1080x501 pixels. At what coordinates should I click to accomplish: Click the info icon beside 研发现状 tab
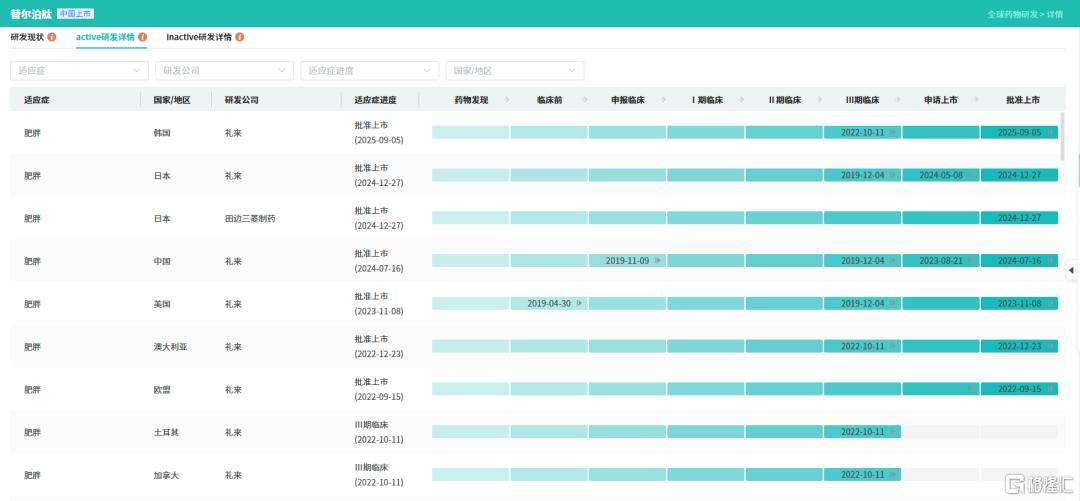point(52,37)
